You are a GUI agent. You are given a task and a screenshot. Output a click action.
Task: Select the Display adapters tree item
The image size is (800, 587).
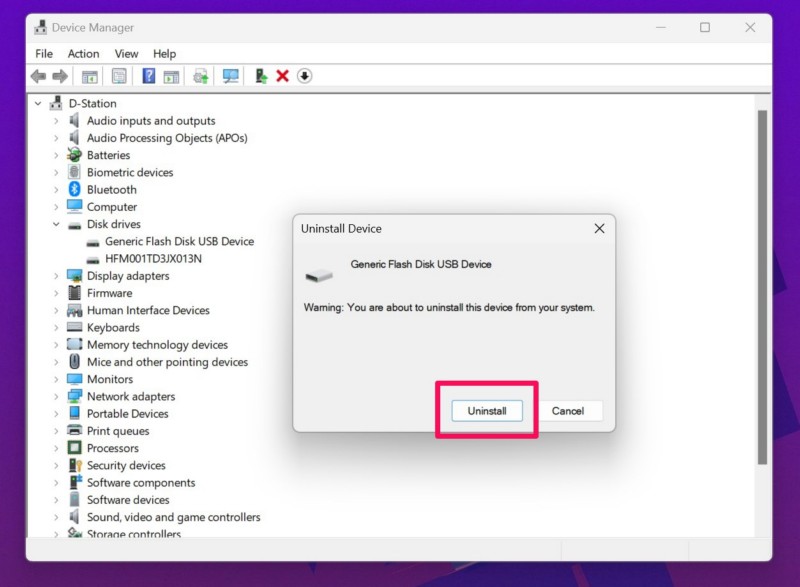(128, 276)
